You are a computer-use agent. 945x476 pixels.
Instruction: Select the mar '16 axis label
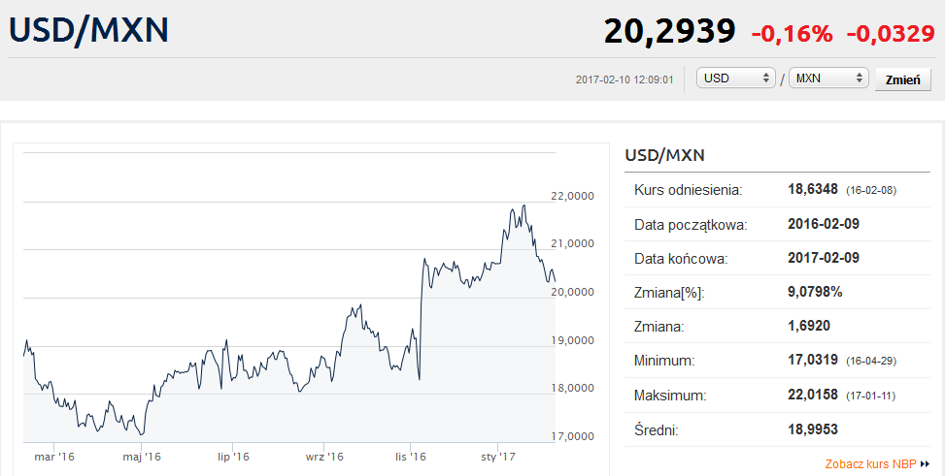54,457
